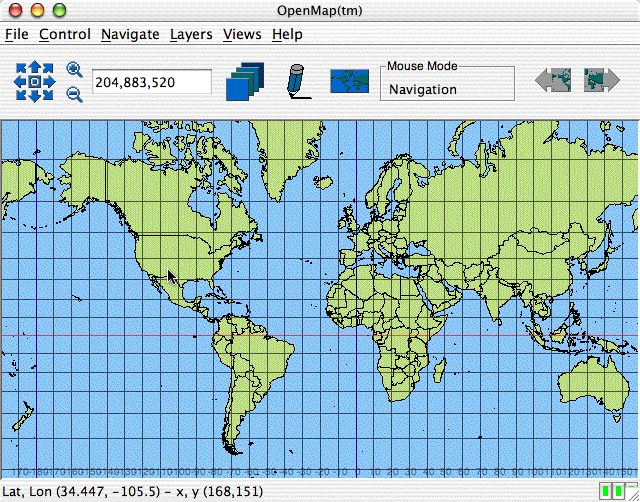Pan the map north using the up arrow

(x=35, y=67)
